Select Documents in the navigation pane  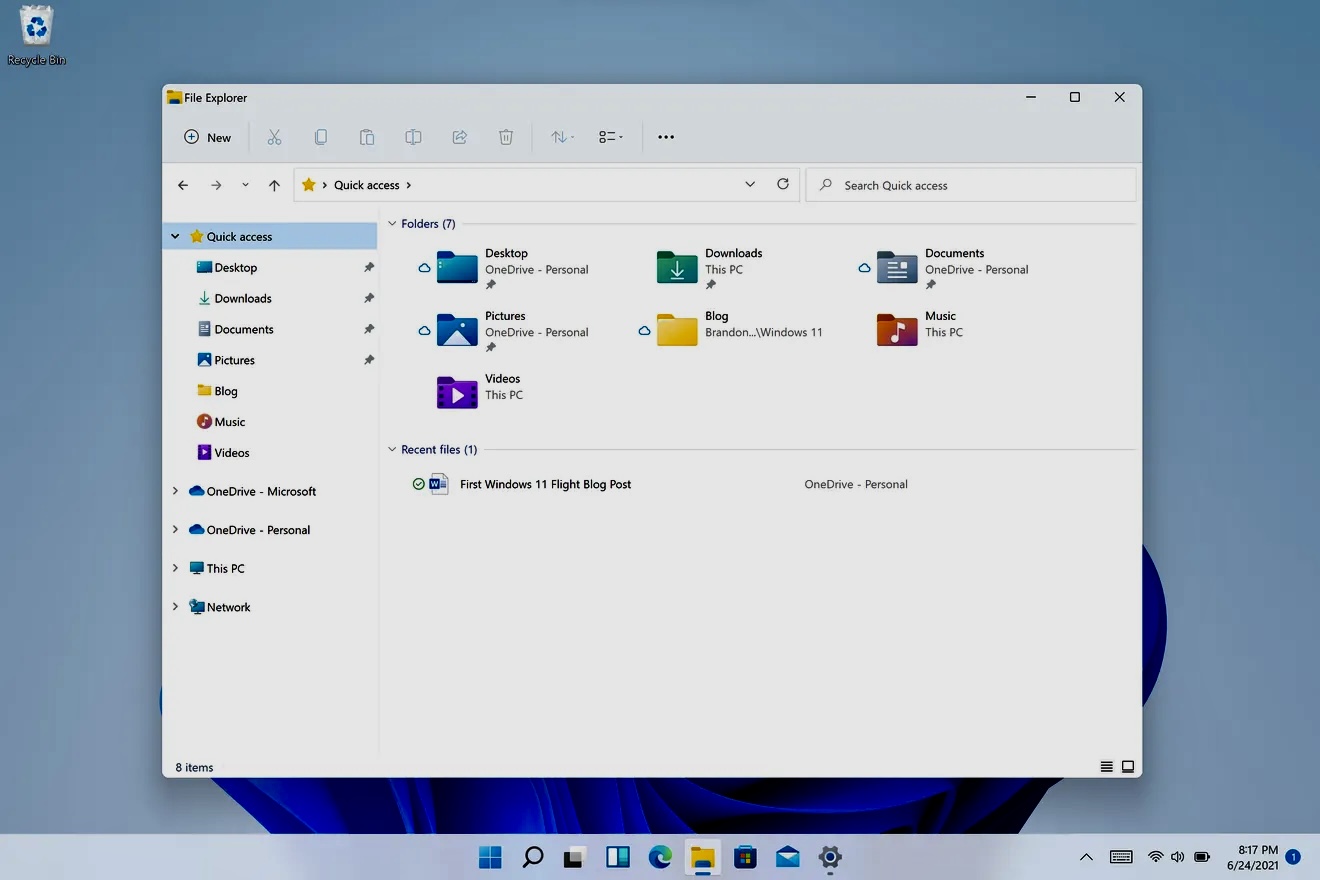235,330
